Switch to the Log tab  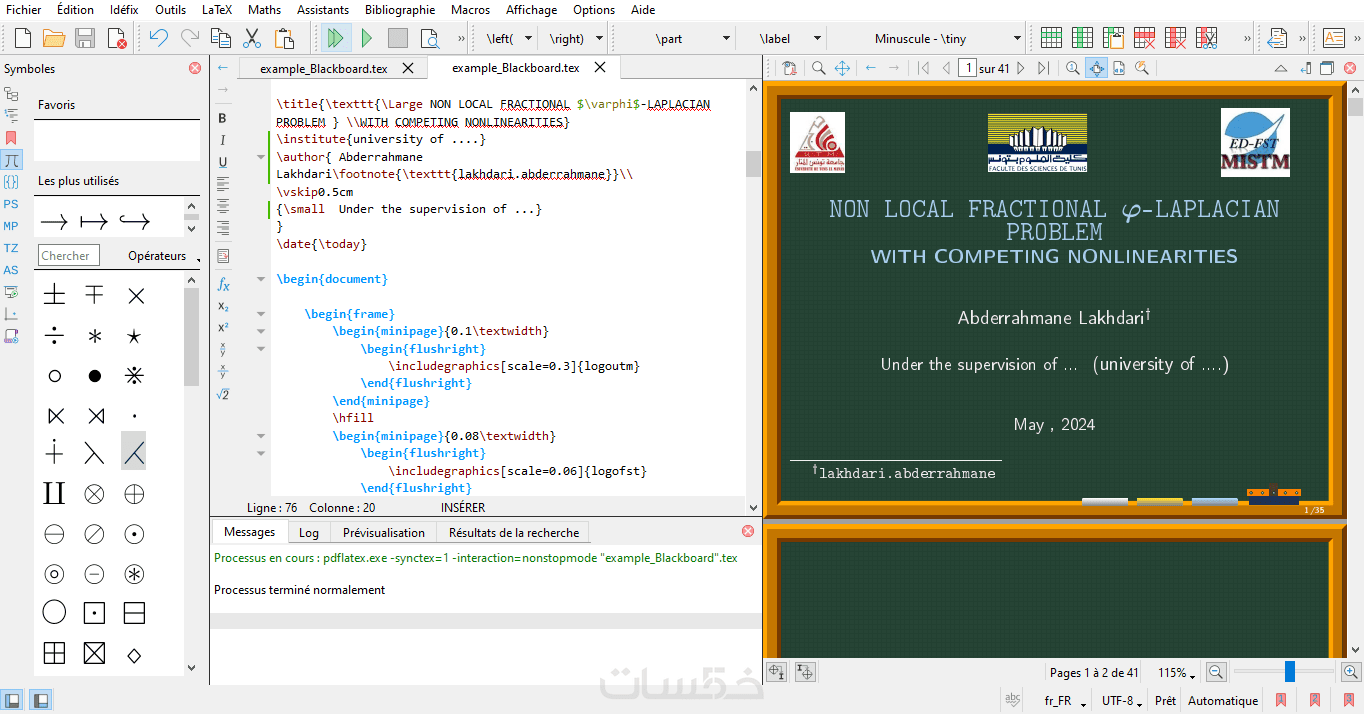(x=308, y=533)
